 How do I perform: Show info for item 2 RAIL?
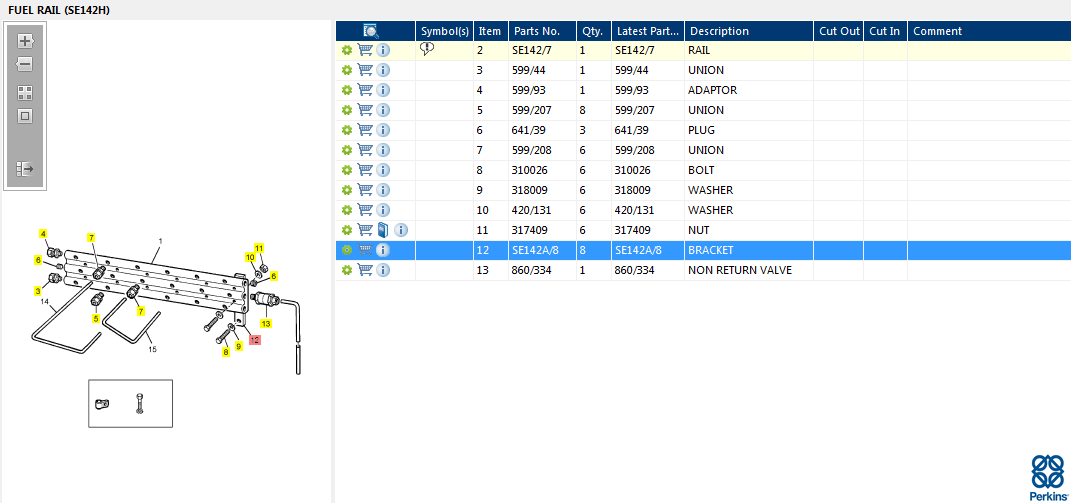coord(383,50)
